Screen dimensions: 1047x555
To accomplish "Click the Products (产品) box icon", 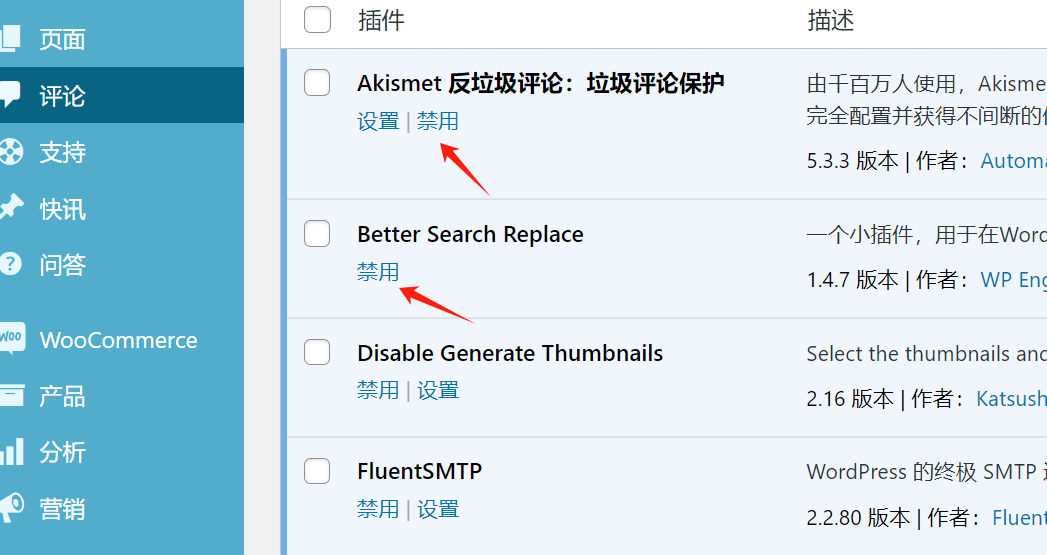I will (x=10, y=396).
